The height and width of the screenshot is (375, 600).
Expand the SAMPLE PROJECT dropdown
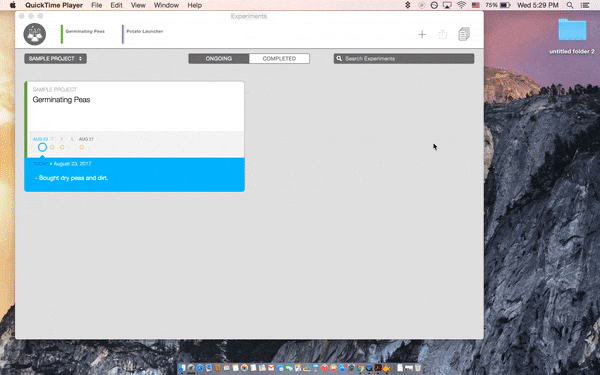point(55,59)
